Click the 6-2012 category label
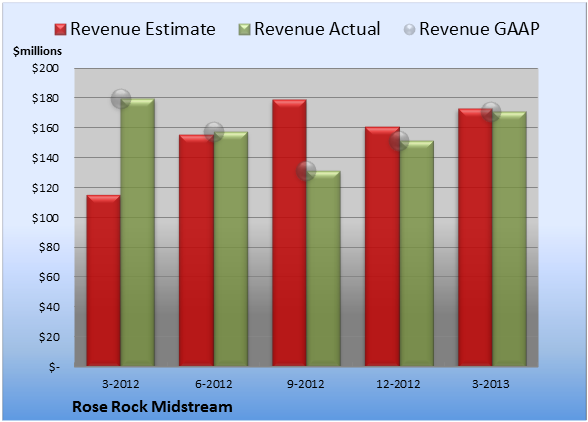Viewport: 588px width, 422px height. (213, 384)
